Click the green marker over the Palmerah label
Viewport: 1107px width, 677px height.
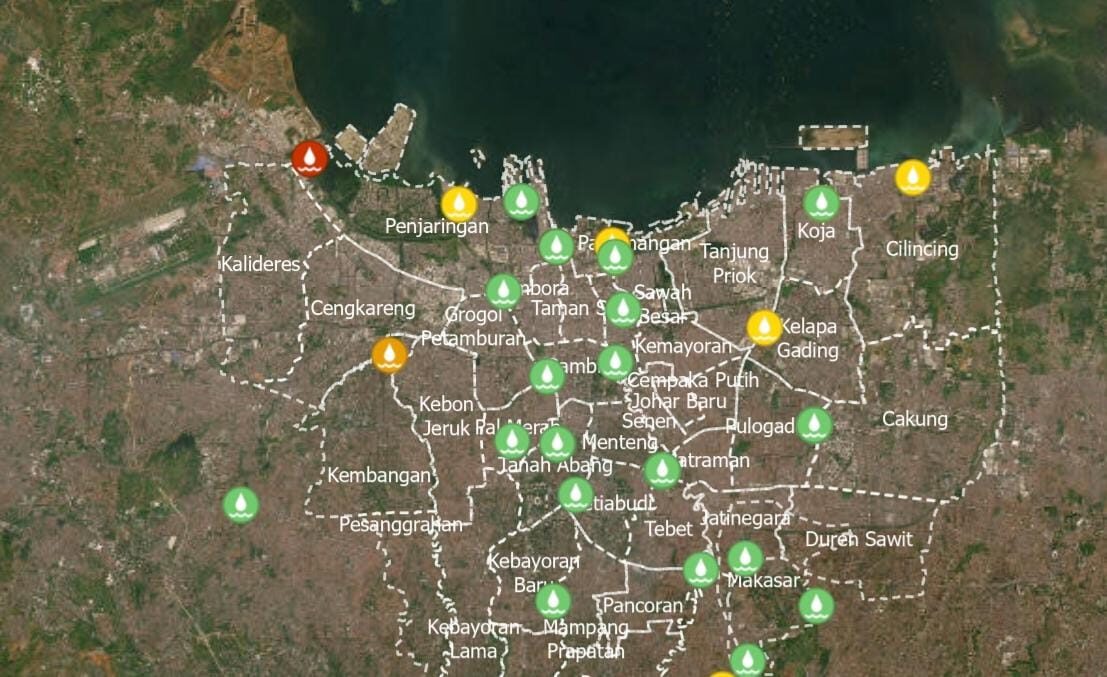[513, 442]
